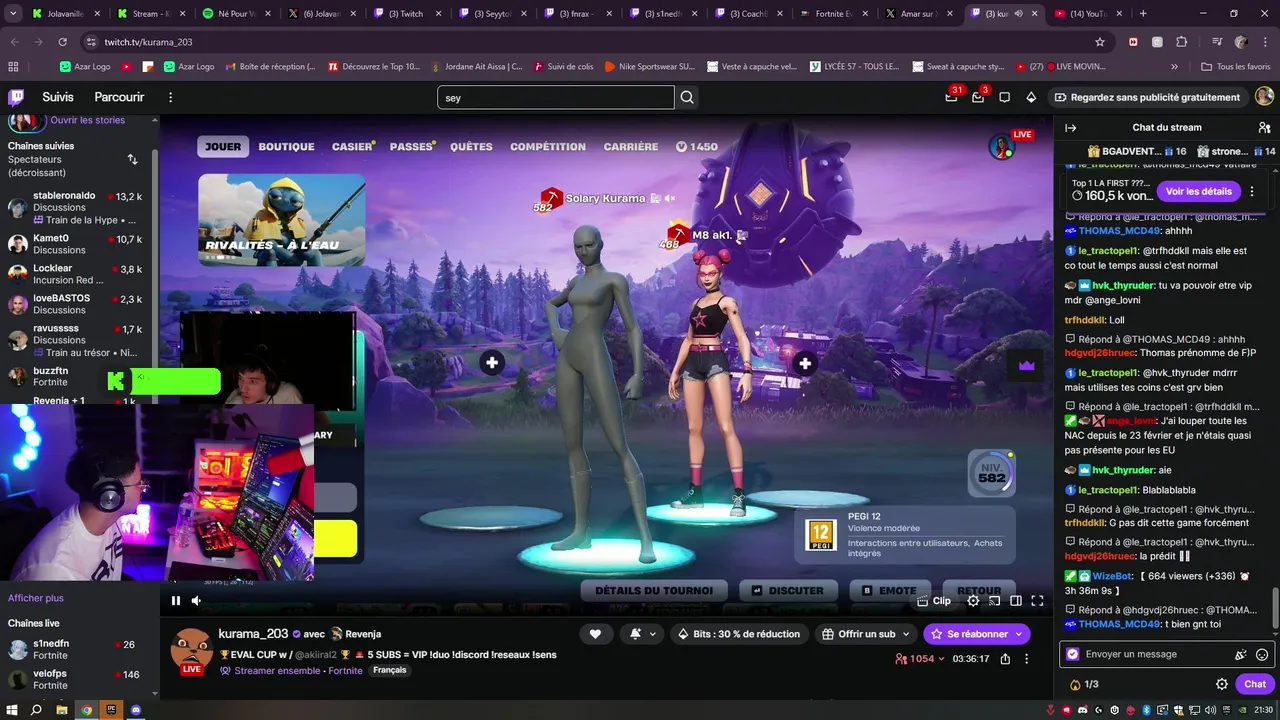
Task: Share the stream with share icon
Action: [x=1005, y=659]
